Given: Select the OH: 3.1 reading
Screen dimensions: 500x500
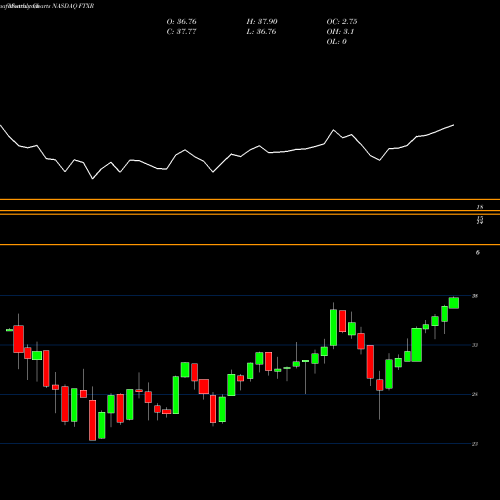Looking at the screenshot, I should 340,32.
